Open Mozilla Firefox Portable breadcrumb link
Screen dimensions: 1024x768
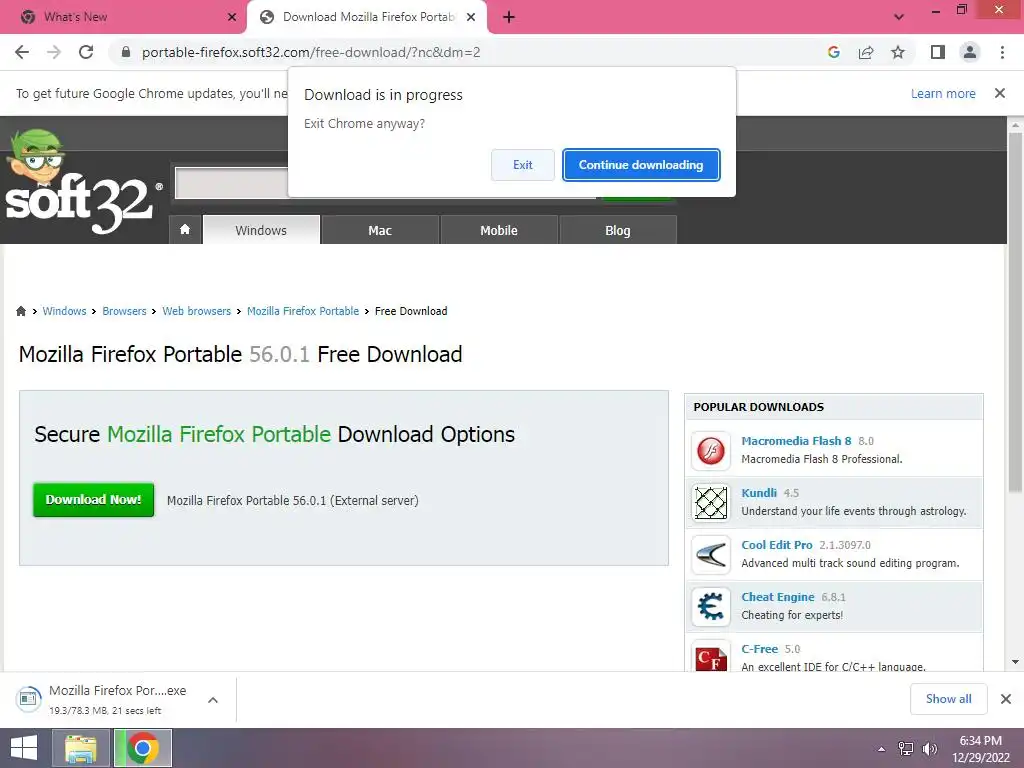tap(303, 311)
